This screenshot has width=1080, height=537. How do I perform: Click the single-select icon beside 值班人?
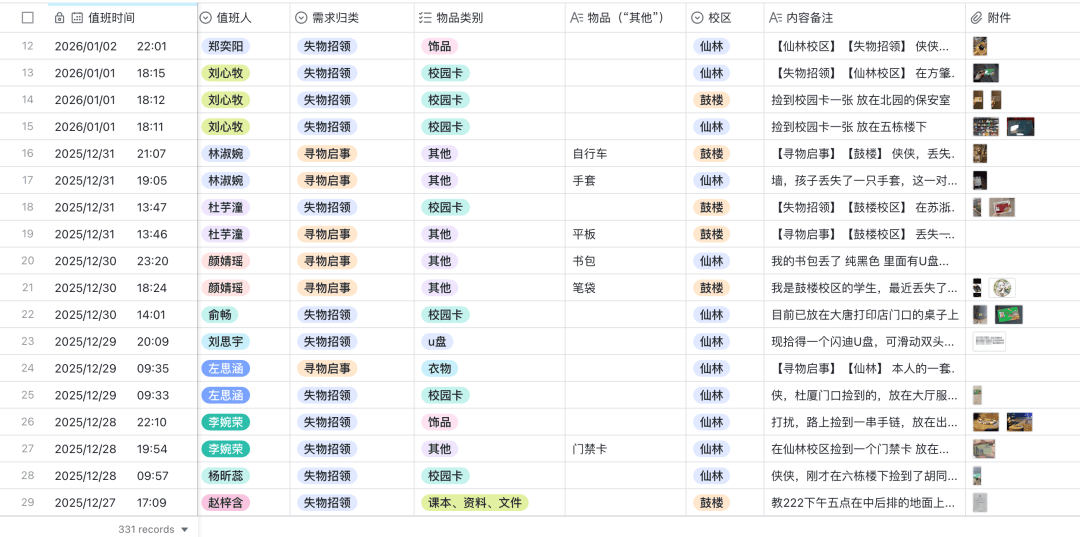[x=206, y=18]
